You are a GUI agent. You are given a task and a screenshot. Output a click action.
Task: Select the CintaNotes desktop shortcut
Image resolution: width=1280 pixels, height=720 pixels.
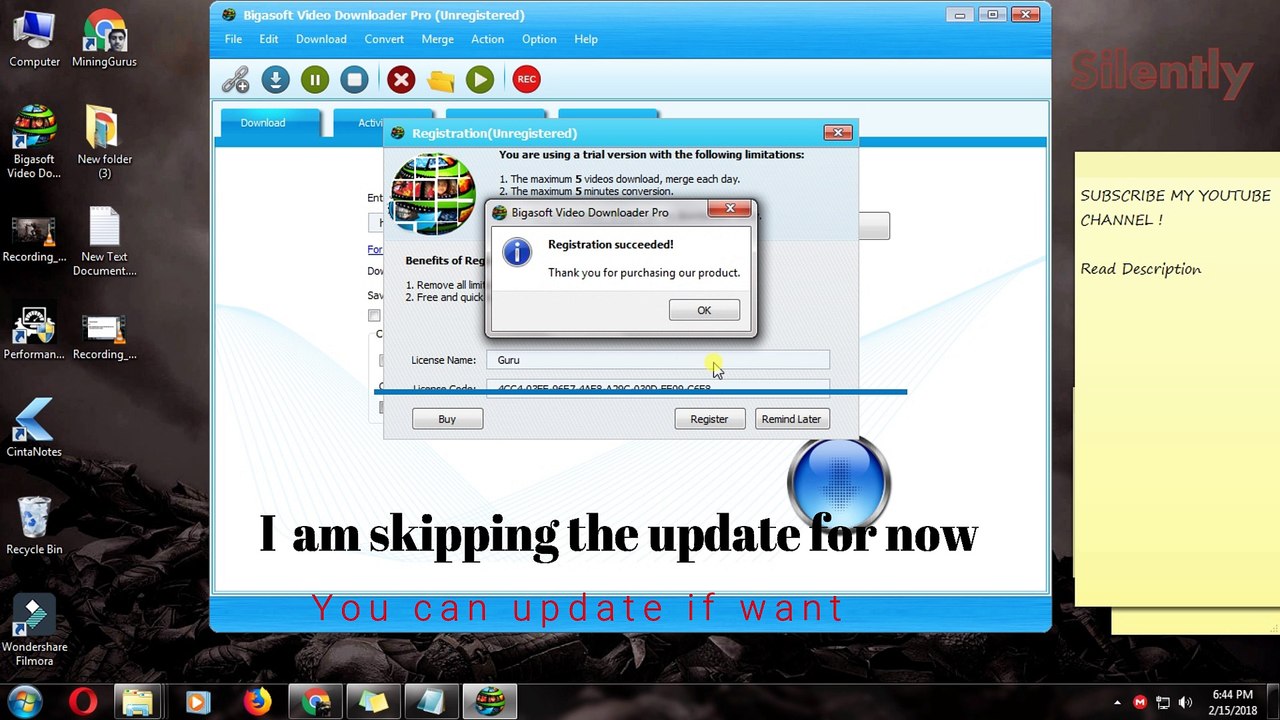tap(34, 427)
